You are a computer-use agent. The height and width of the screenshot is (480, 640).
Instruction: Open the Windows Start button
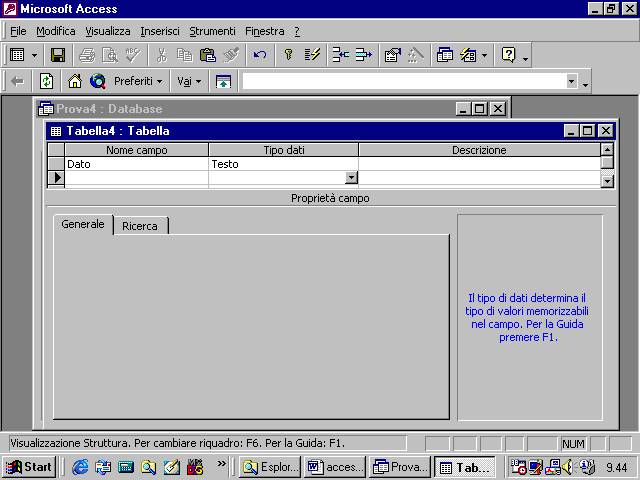pyautogui.click(x=29, y=467)
